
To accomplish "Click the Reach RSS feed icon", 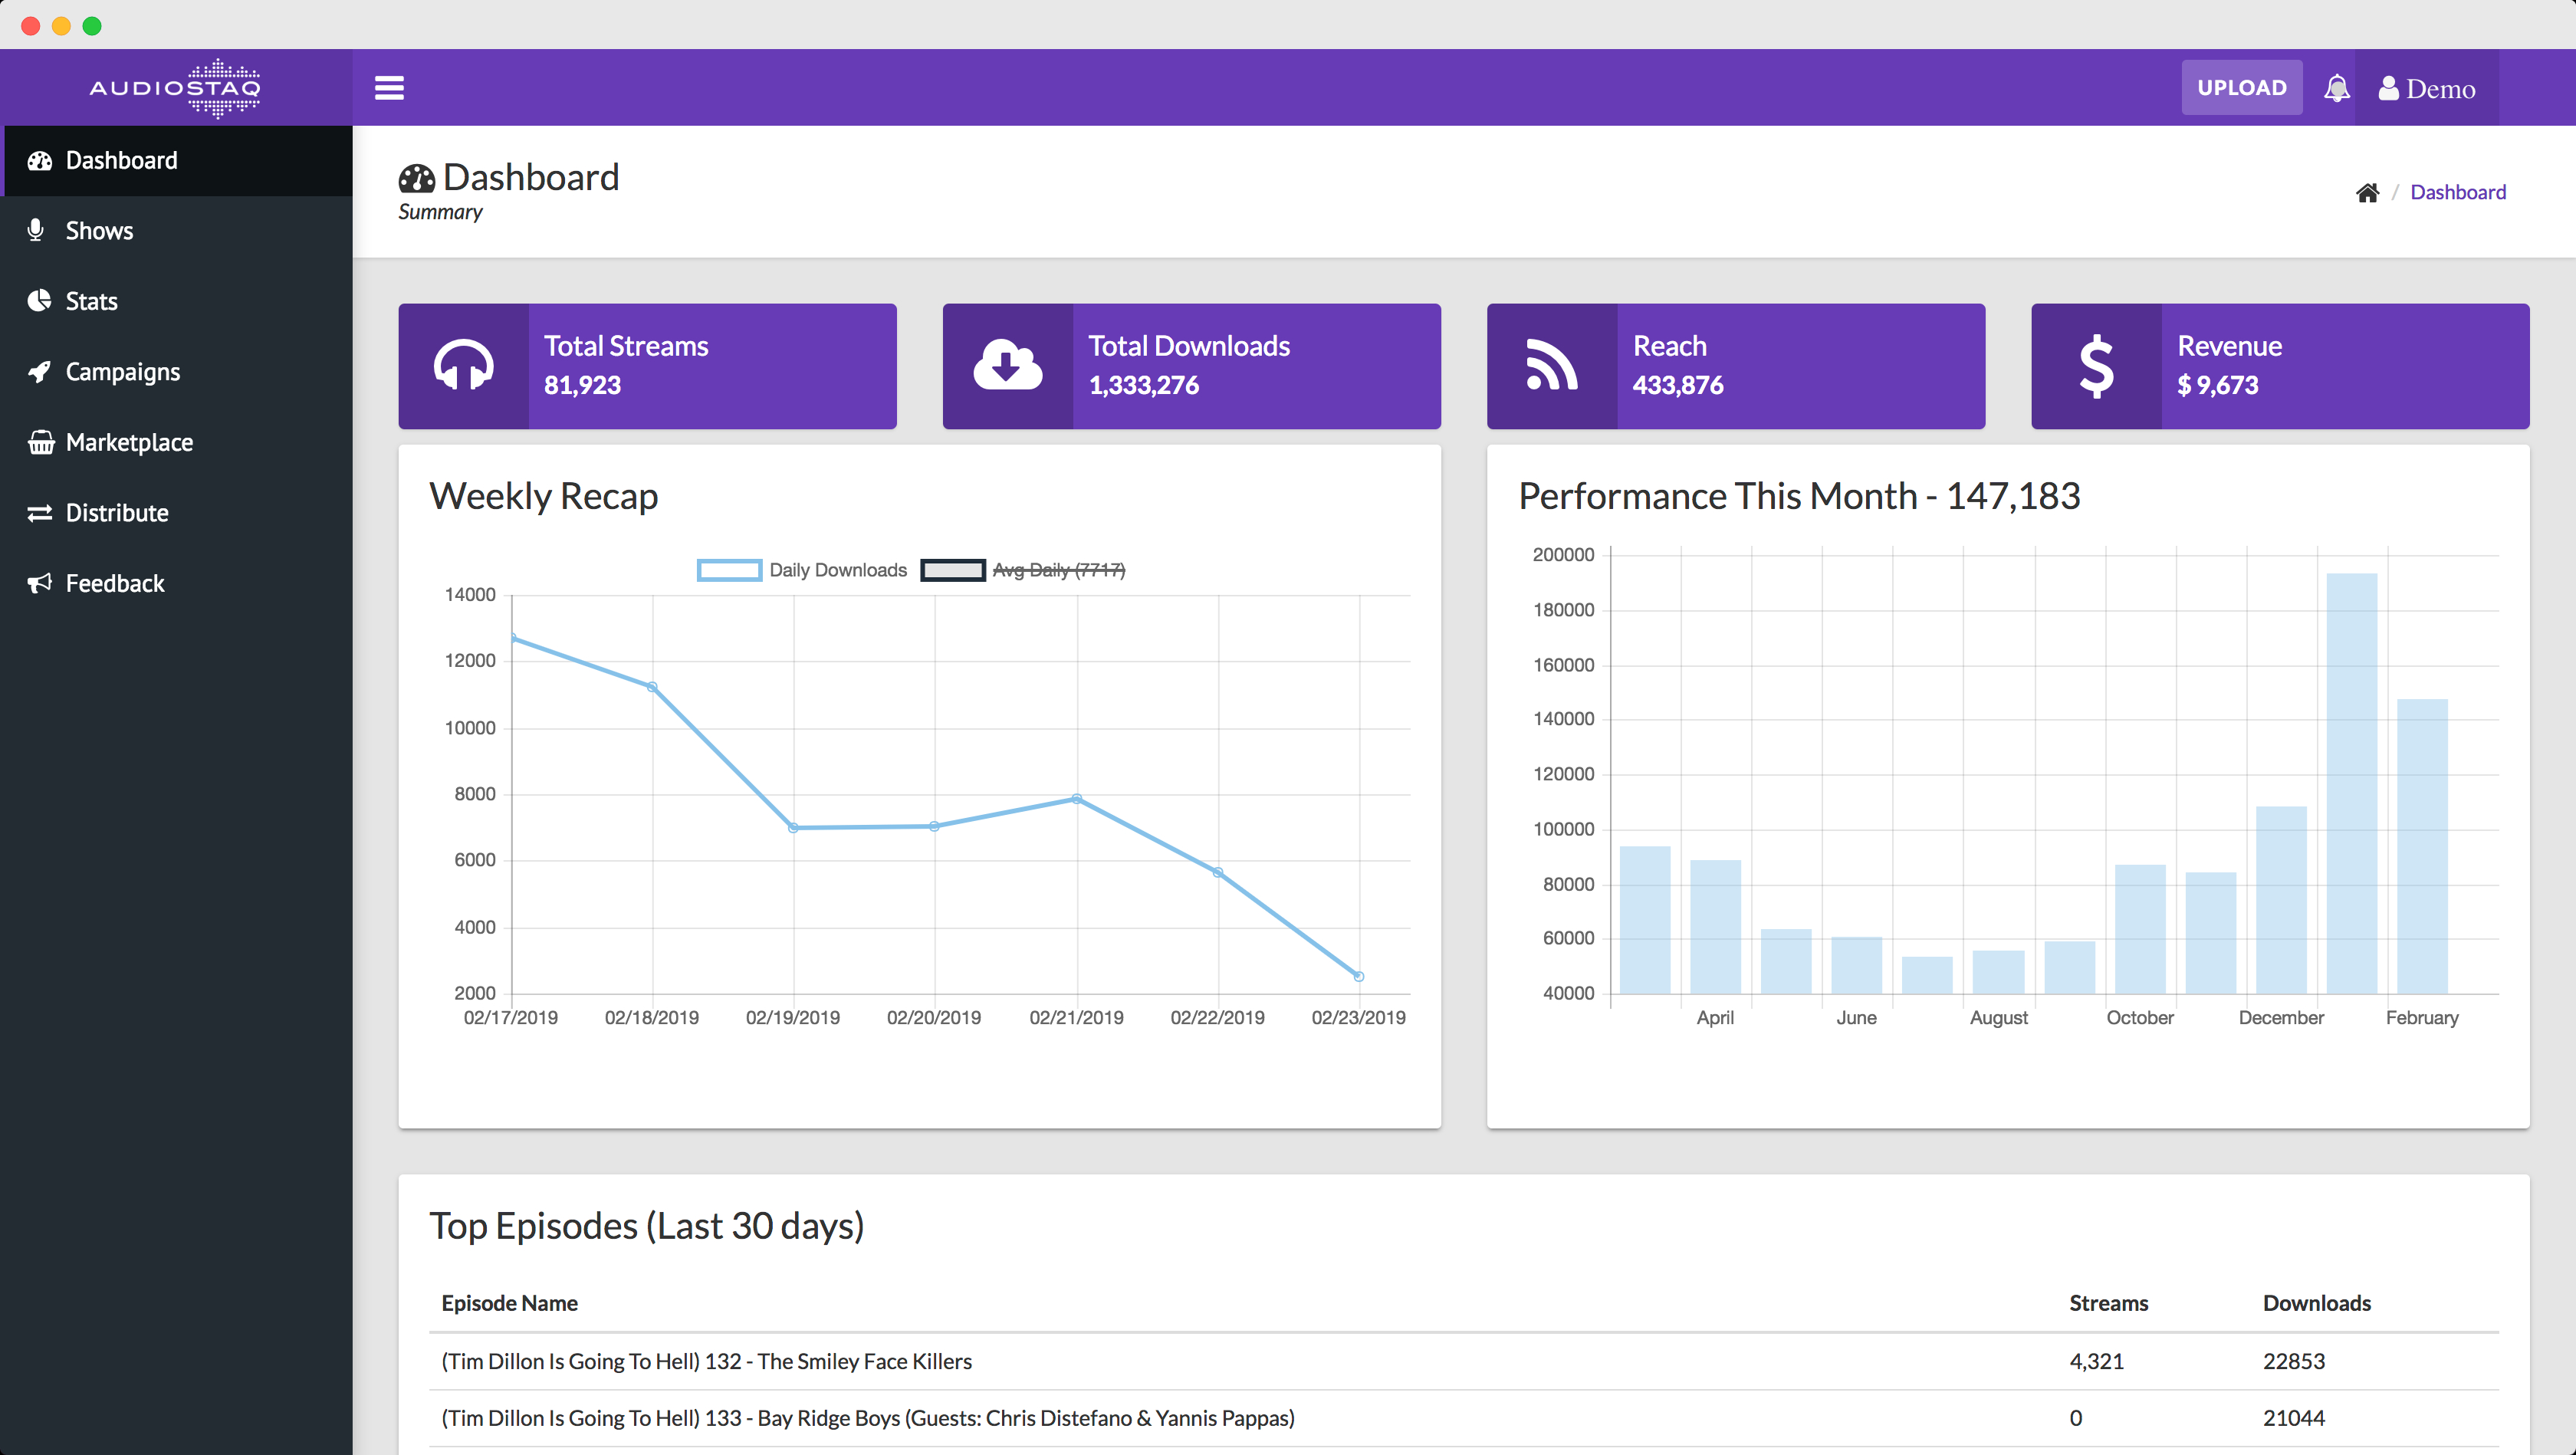I will [1551, 366].
